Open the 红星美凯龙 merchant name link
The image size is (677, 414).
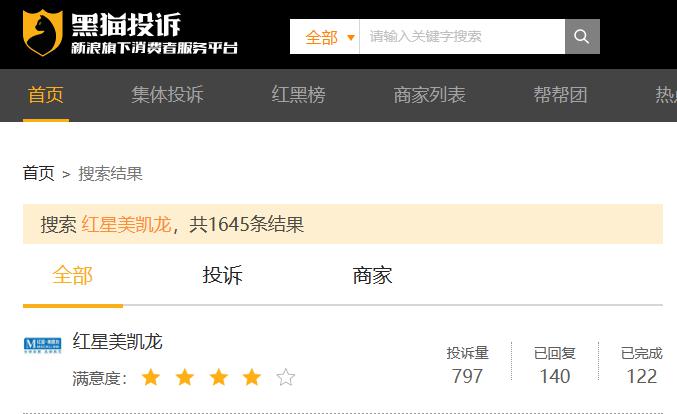pos(117,341)
